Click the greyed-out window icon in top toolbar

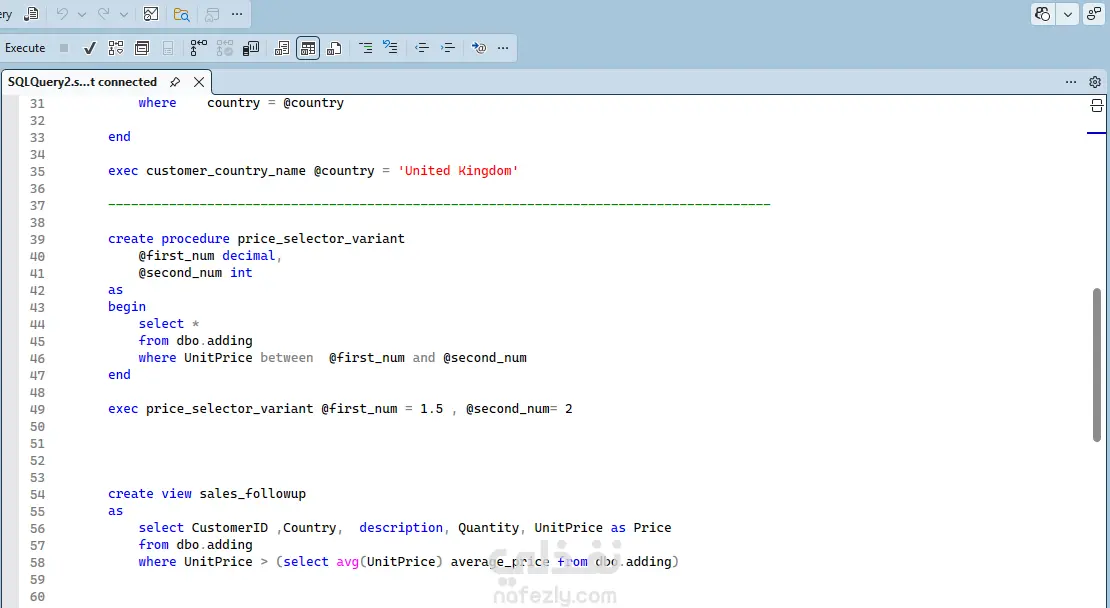click(x=212, y=14)
